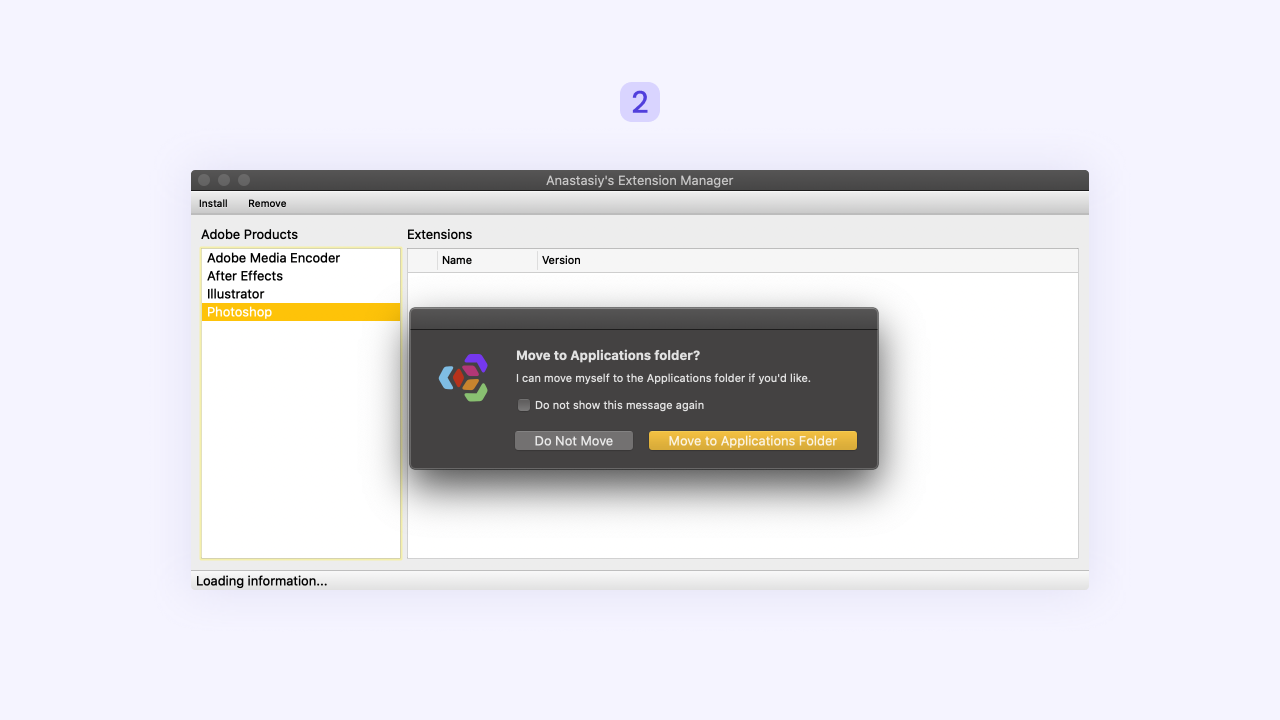Viewport: 1280px width, 720px height.
Task: Choose Do Not Move in dialog
Action: click(x=574, y=441)
